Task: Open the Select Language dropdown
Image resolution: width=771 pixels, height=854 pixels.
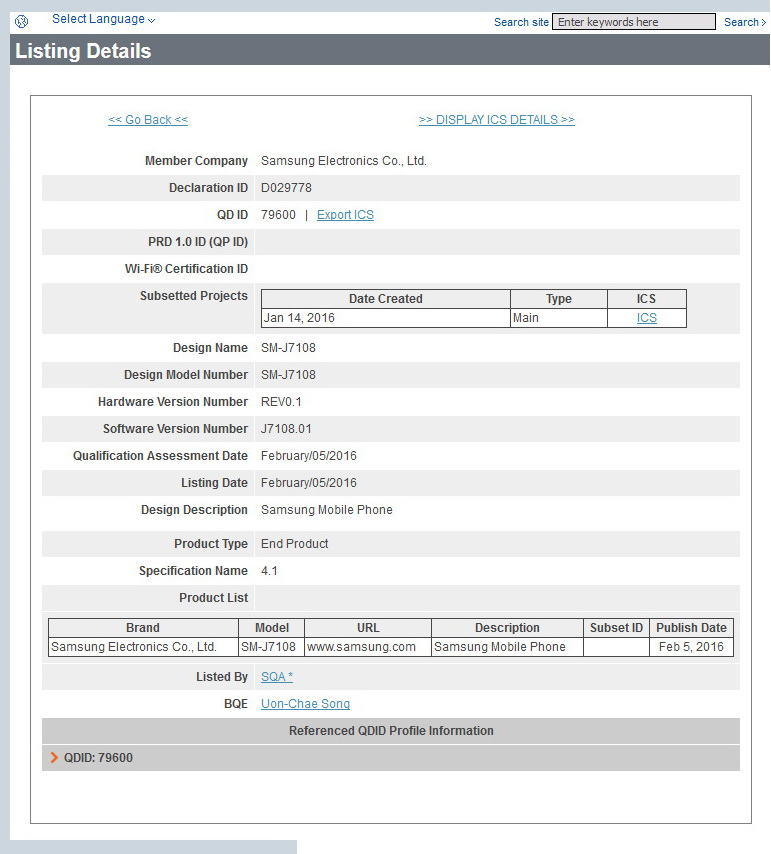Action: (x=103, y=19)
